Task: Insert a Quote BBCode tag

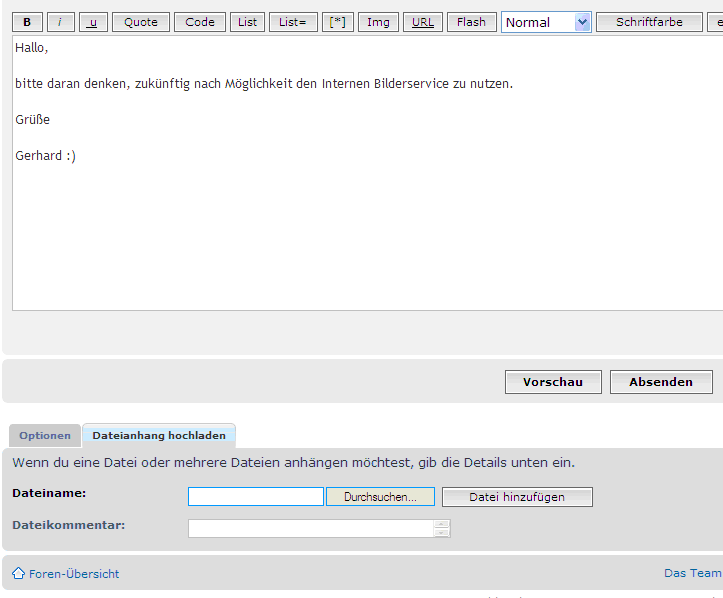Action: [x=141, y=22]
